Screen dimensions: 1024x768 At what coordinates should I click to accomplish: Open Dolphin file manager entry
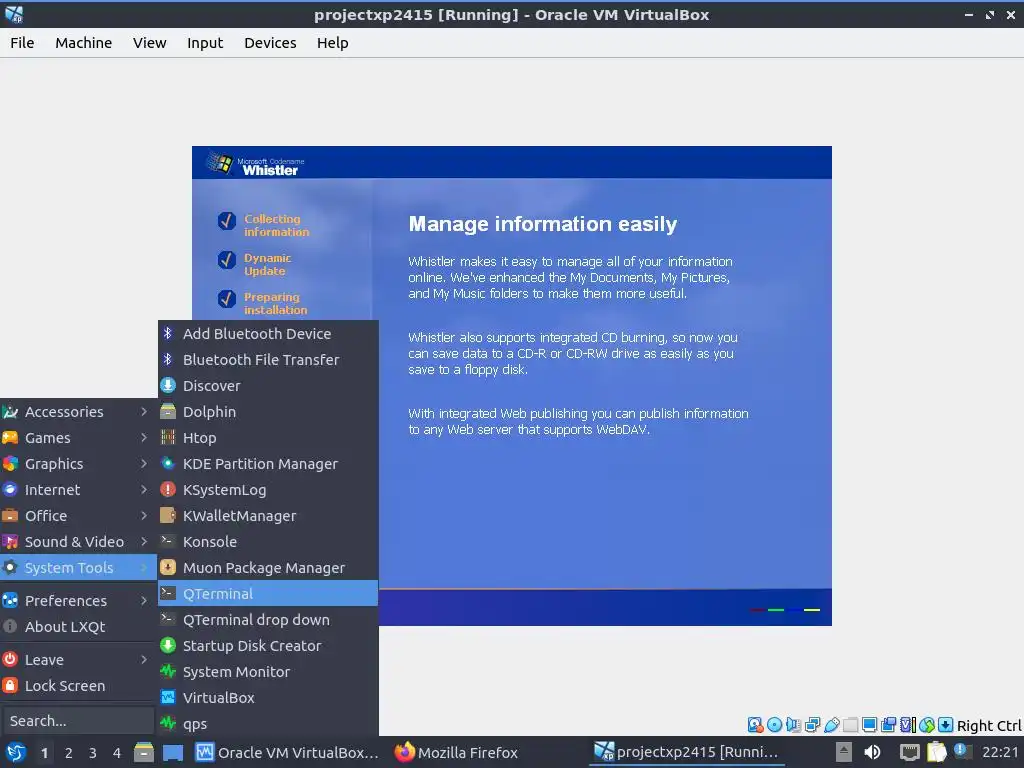pos(268,412)
